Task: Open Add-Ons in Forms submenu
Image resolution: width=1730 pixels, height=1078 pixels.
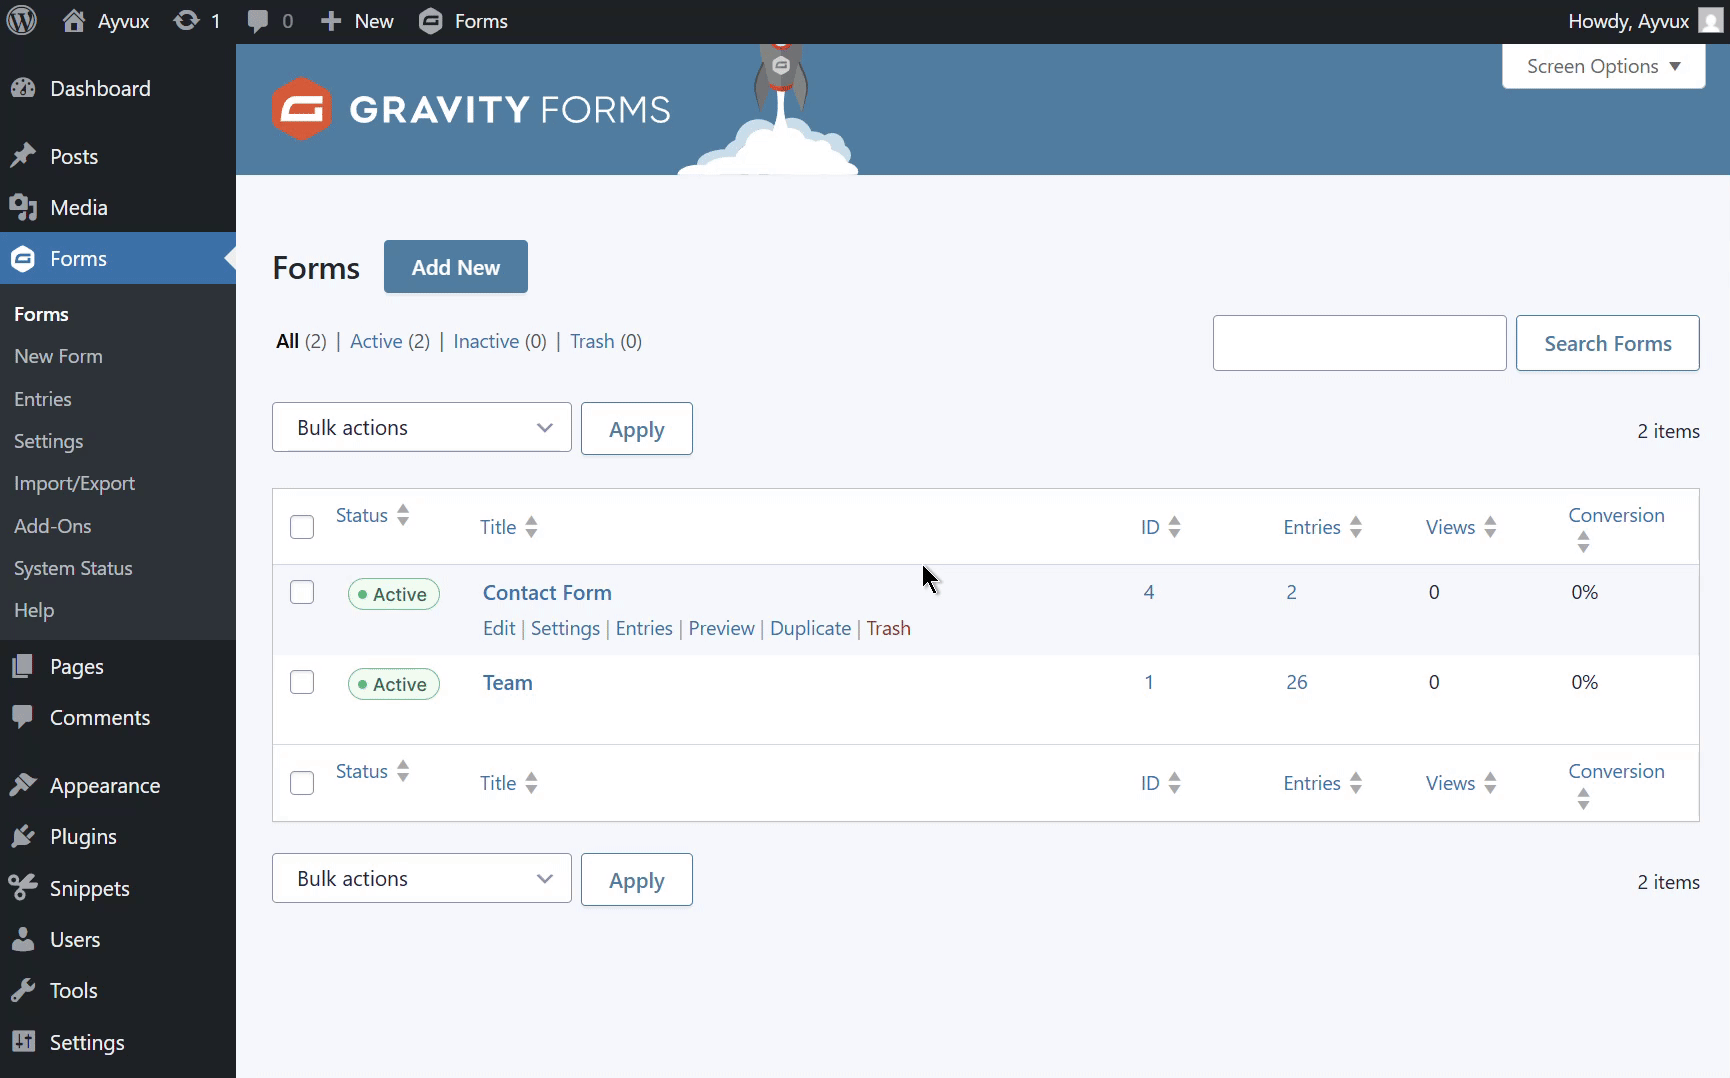Action: (x=53, y=526)
